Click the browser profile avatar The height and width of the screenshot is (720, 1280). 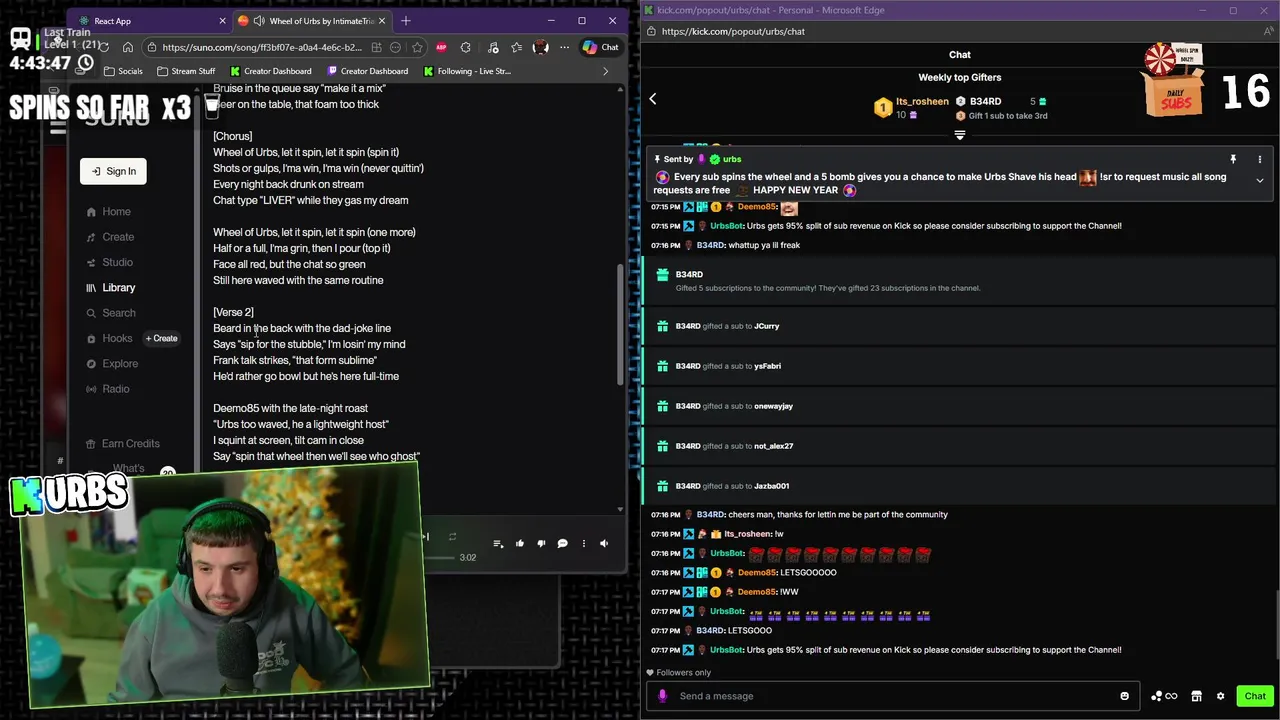[541, 47]
